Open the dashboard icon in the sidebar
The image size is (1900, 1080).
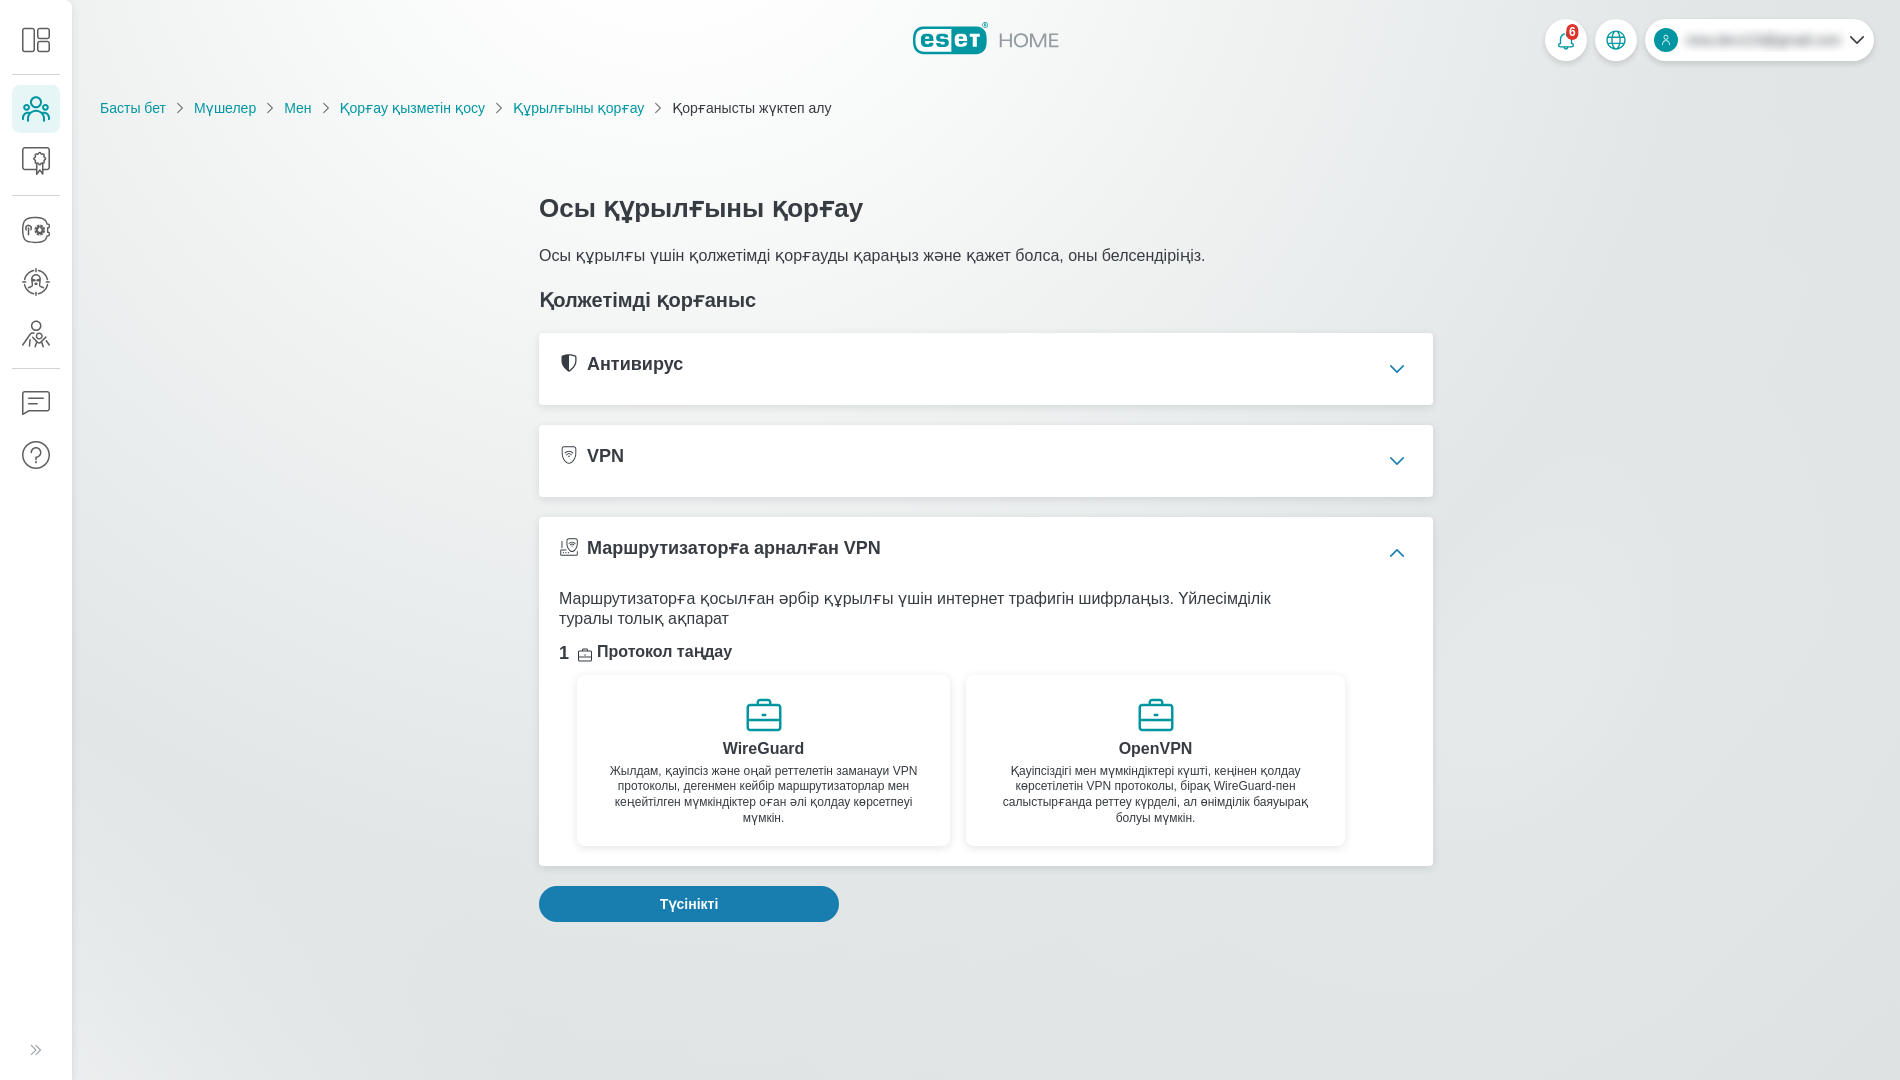point(36,40)
